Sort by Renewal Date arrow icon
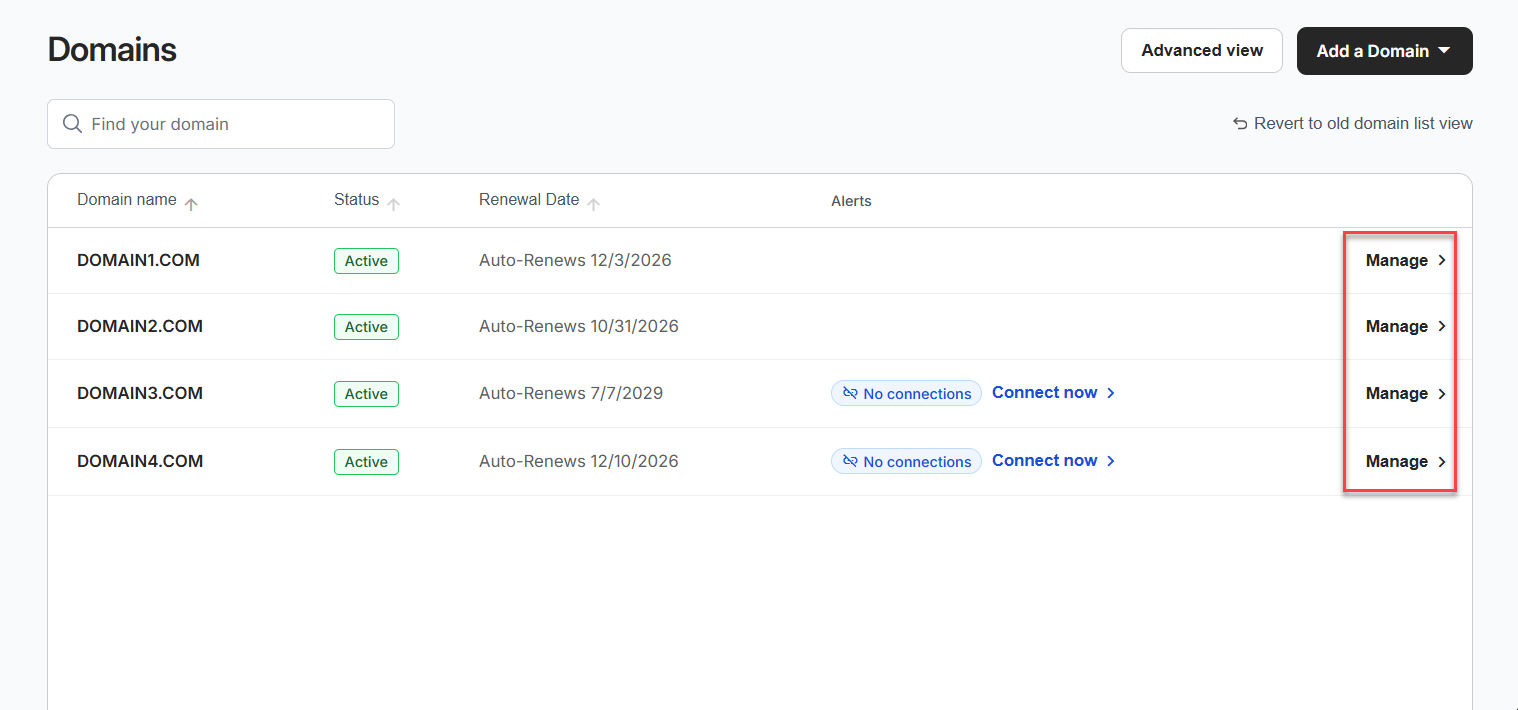The width and height of the screenshot is (1518, 710). click(x=593, y=204)
